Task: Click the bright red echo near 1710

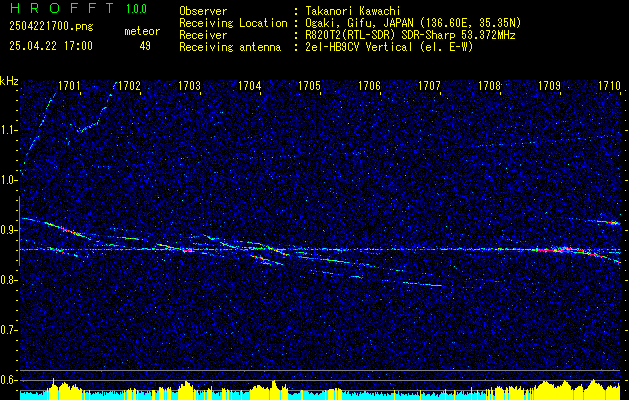Action: 609,222
